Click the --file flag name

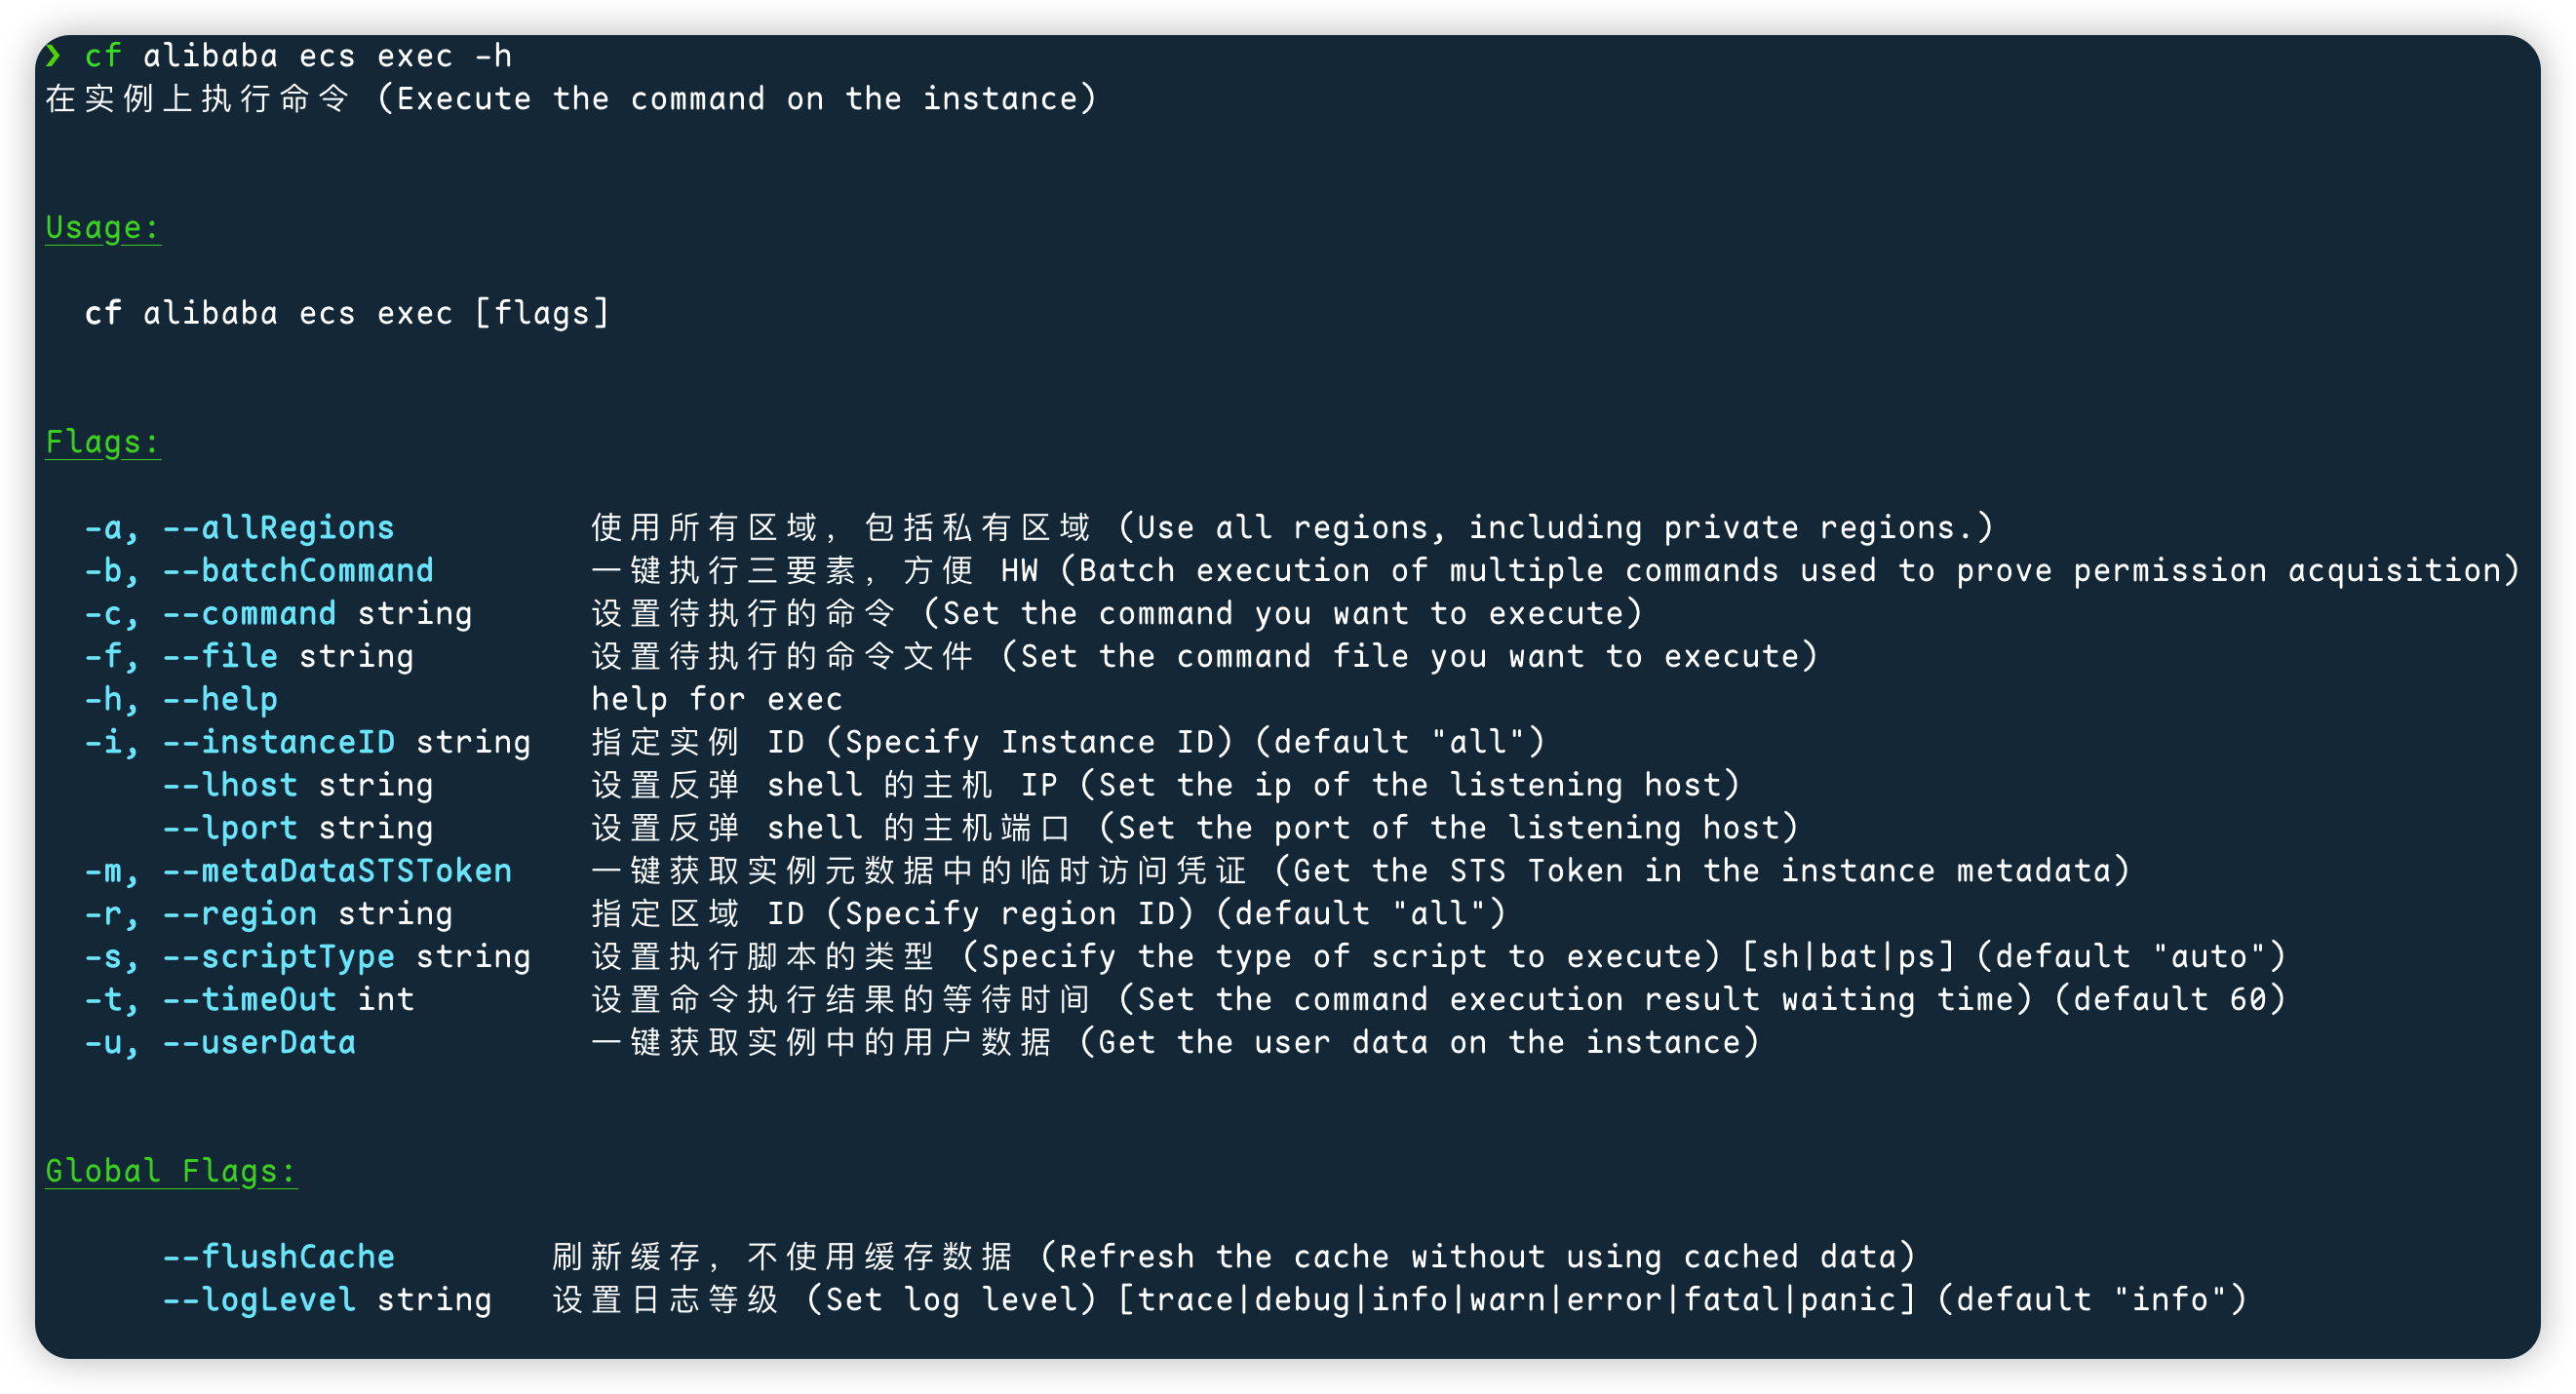pyautogui.click(x=220, y=656)
